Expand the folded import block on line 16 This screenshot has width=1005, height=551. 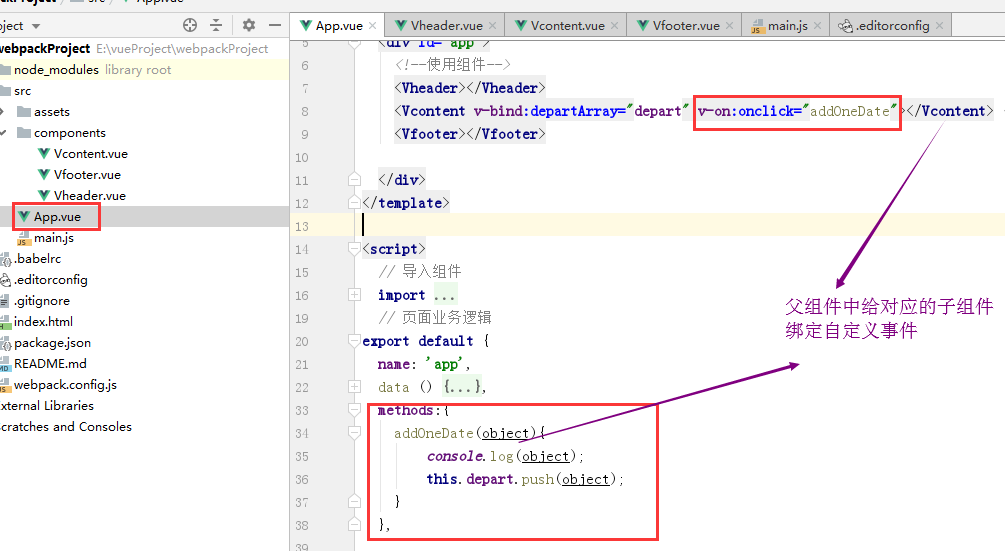[x=354, y=295]
